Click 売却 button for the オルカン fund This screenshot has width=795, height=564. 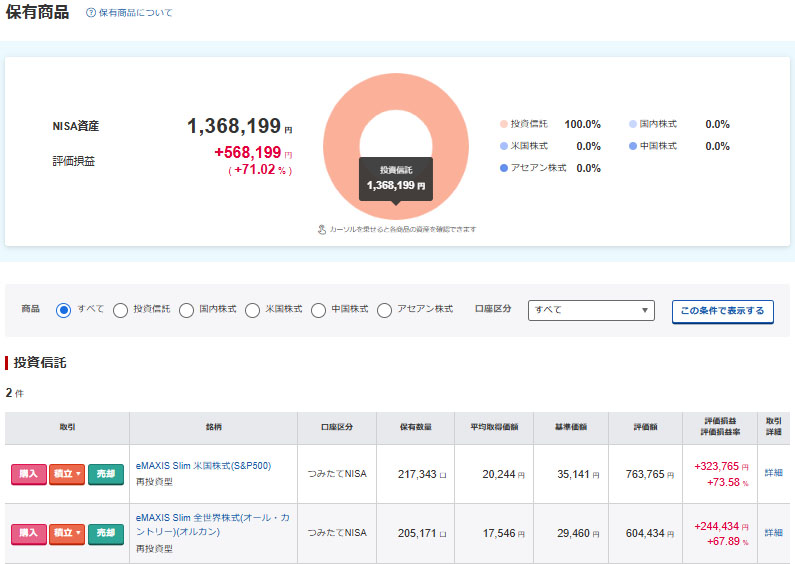[105, 533]
